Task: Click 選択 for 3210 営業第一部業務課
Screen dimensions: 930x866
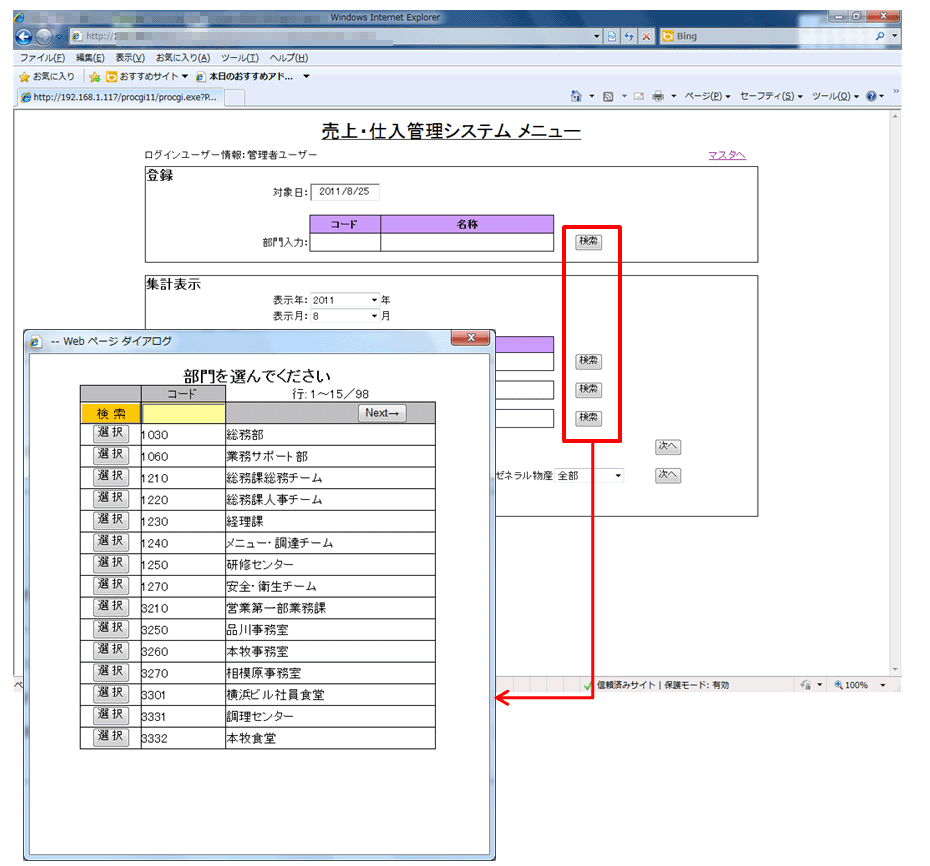Action: [111, 607]
